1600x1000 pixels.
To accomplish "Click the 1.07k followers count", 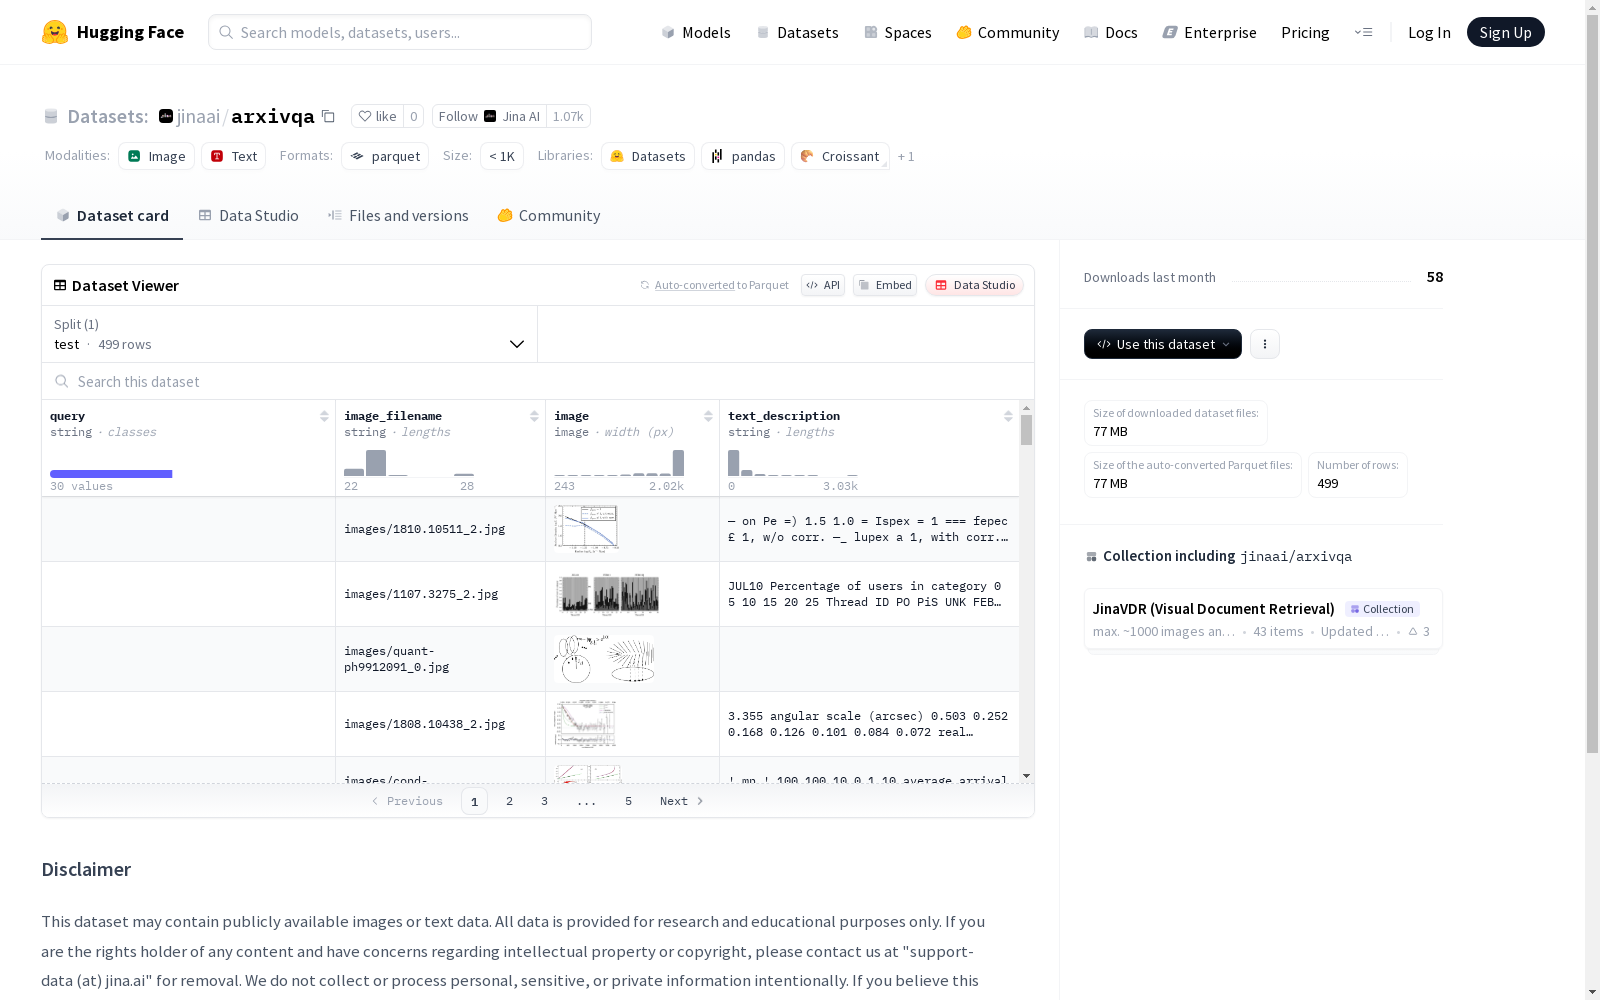I will click(568, 116).
